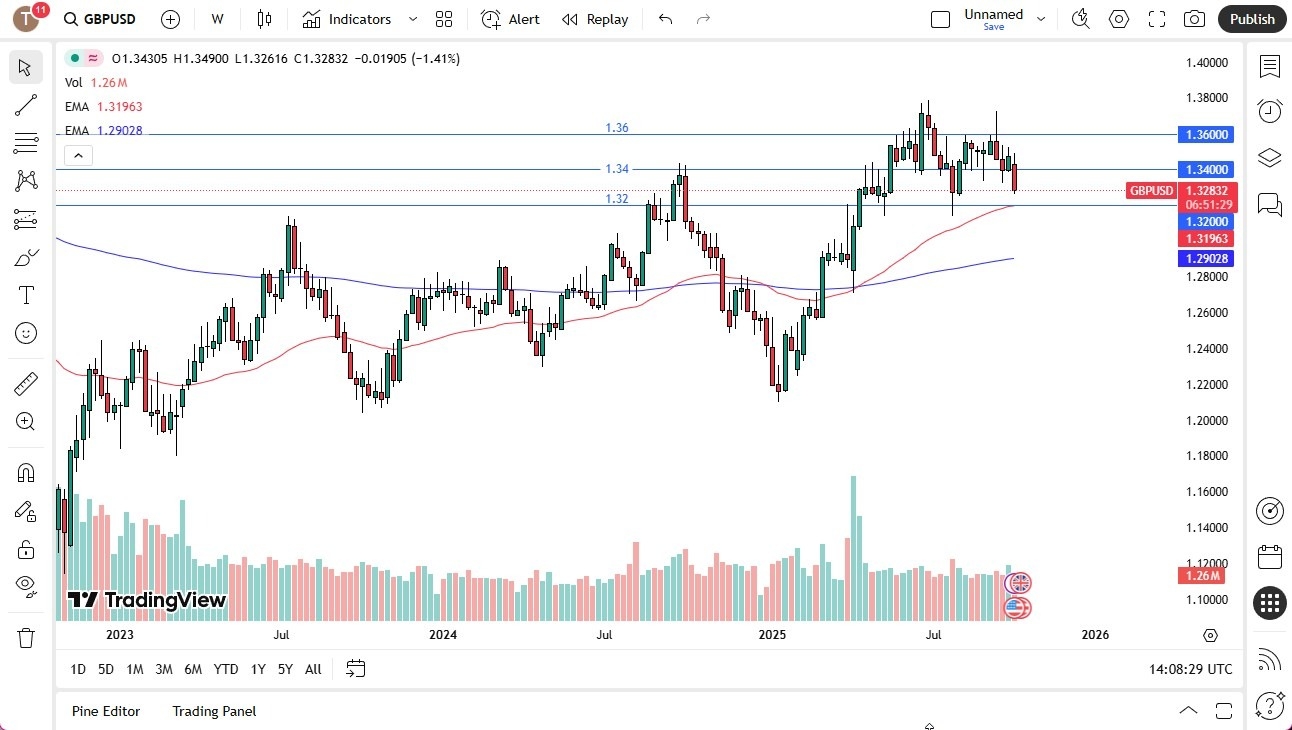This screenshot has width=1292, height=730.
Task: Lock all drawings using the padlock icon
Action: click(x=26, y=548)
